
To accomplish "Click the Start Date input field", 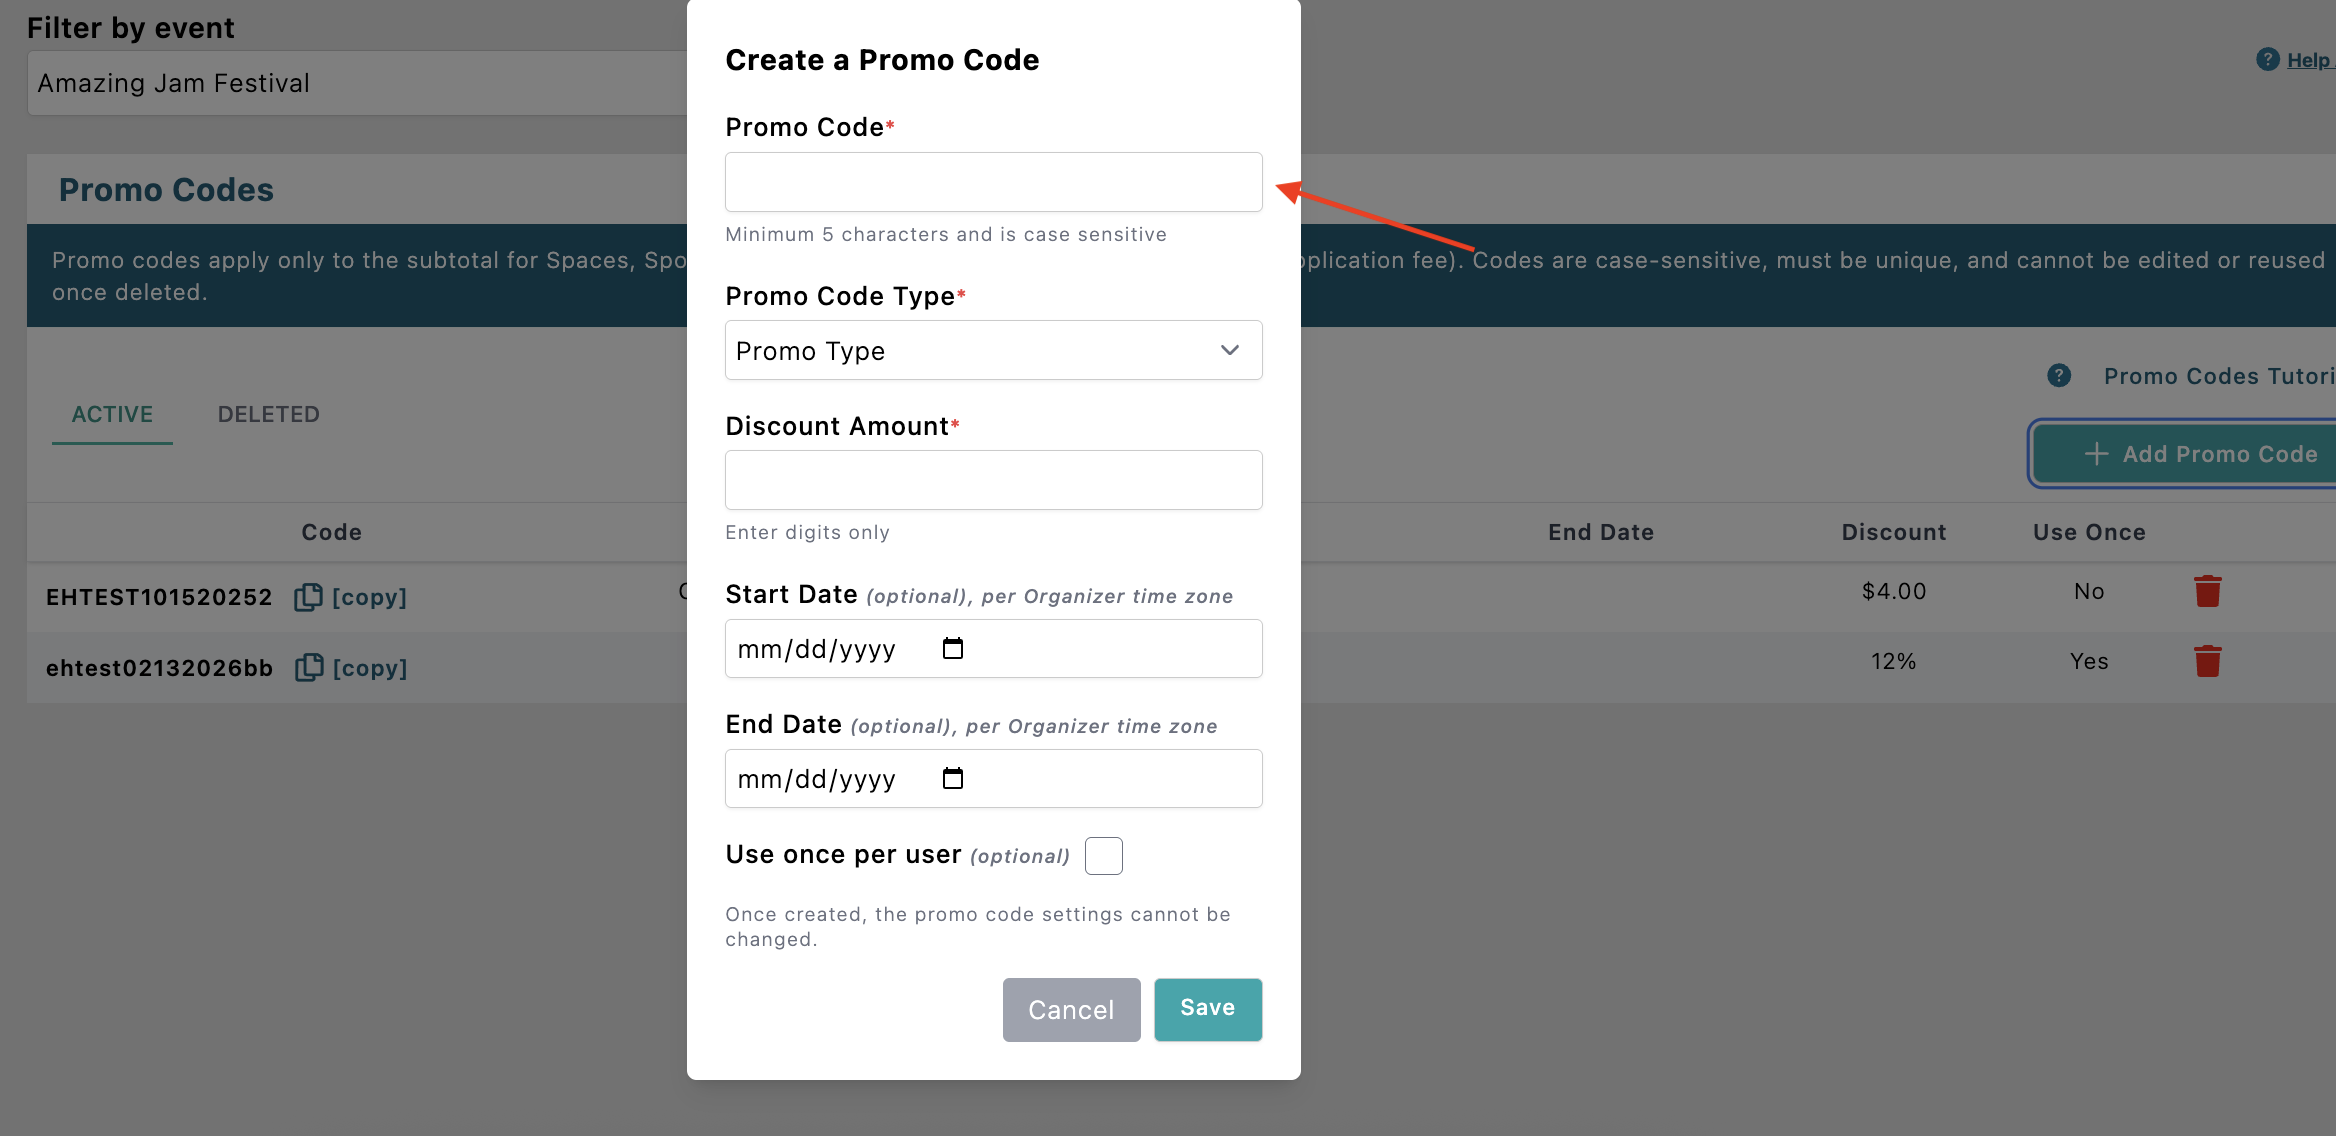I will (x=830, y=649).
